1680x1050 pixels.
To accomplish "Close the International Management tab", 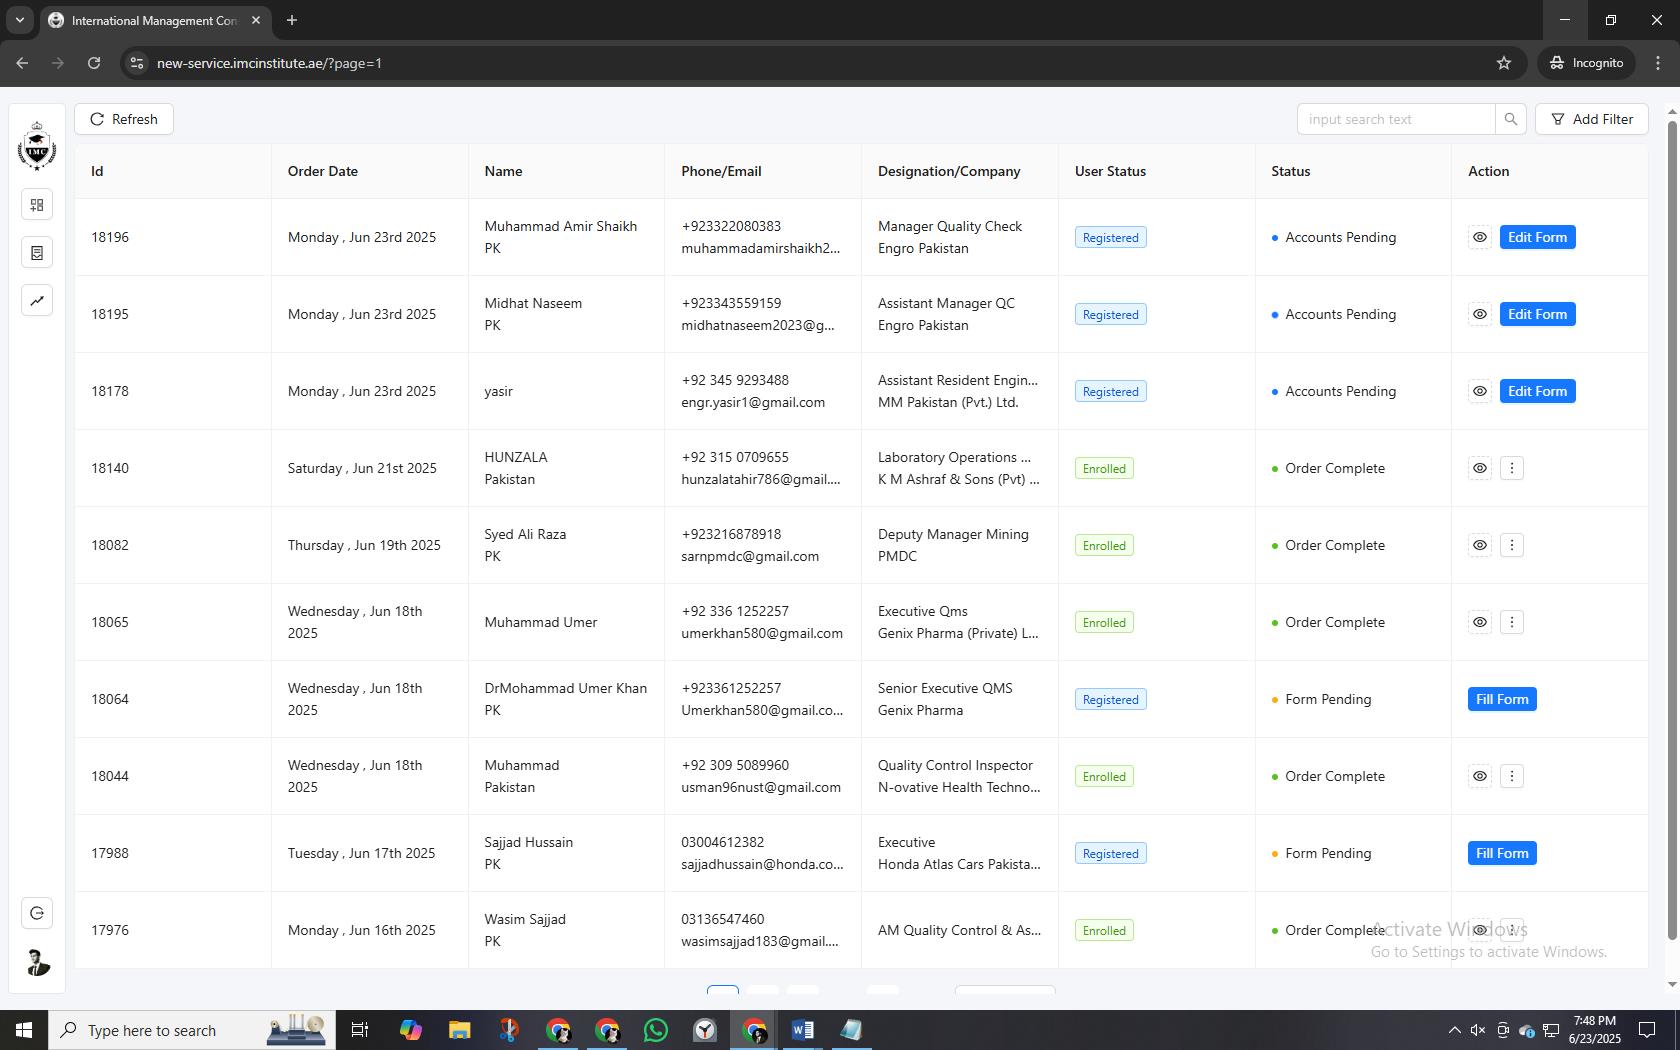I will pyautogui.click(x=256, y=20).
